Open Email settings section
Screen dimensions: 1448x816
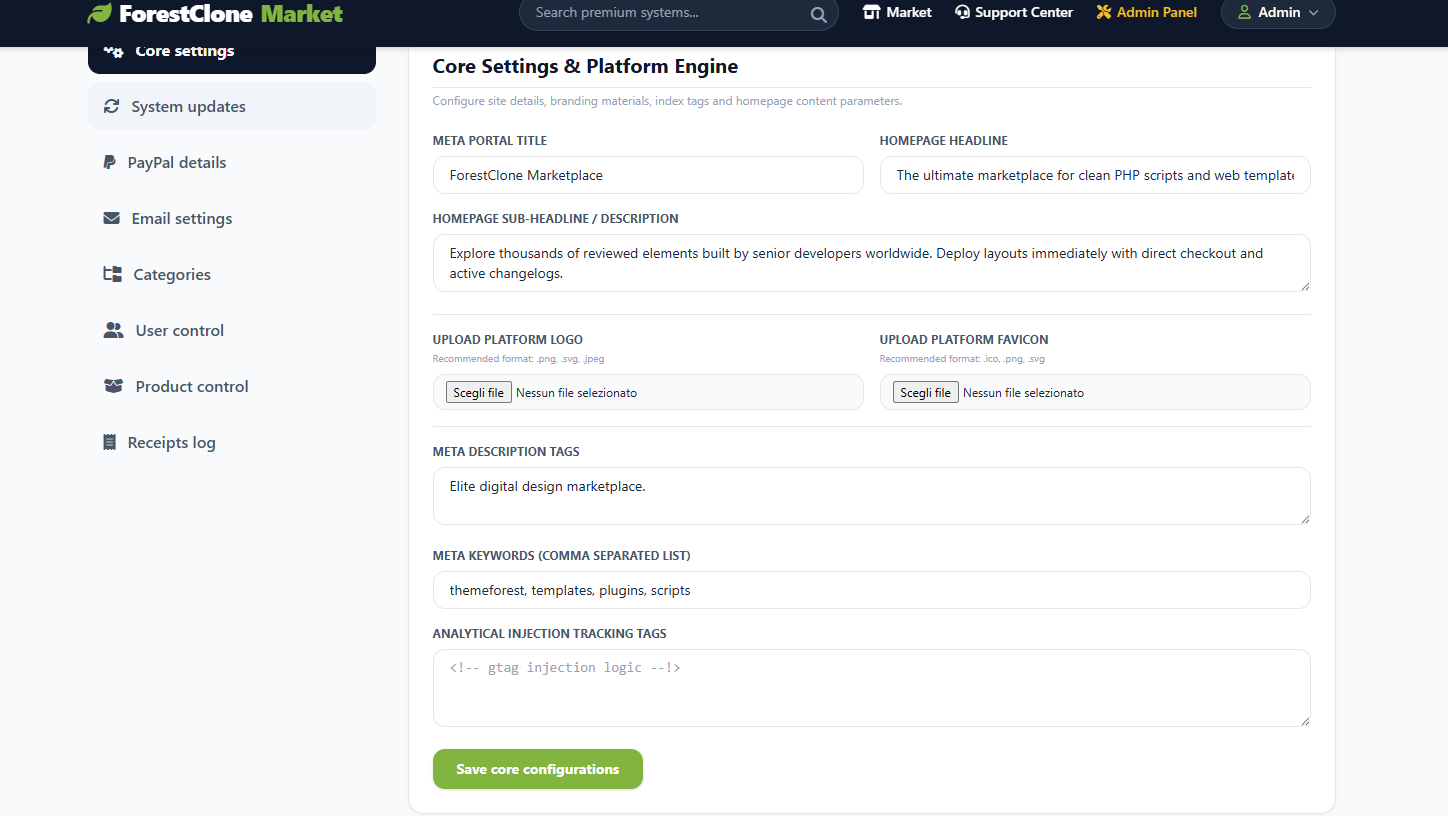(232, 218)
